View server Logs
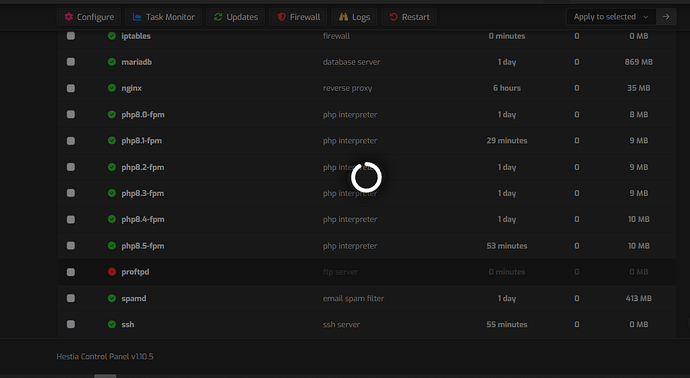 pyautogui.click(x=354, y=17)
